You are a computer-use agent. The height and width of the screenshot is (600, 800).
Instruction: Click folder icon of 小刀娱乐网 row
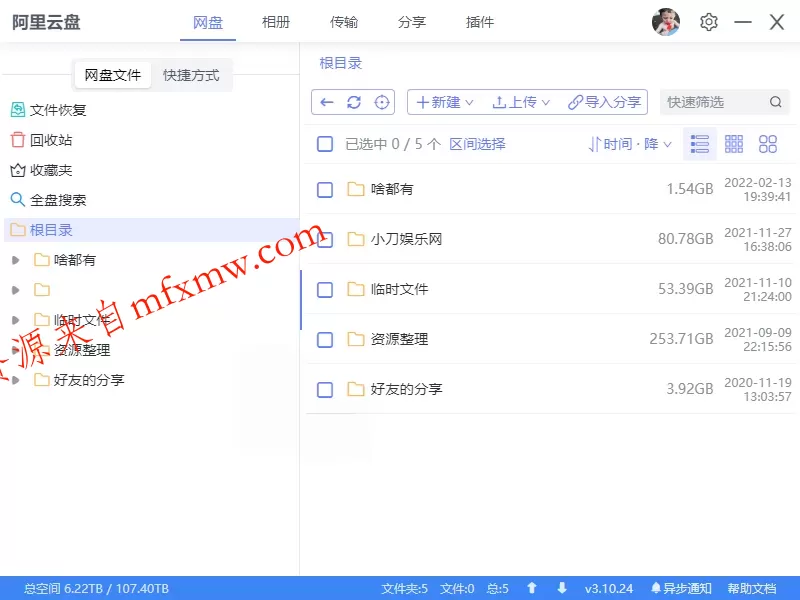355,239
